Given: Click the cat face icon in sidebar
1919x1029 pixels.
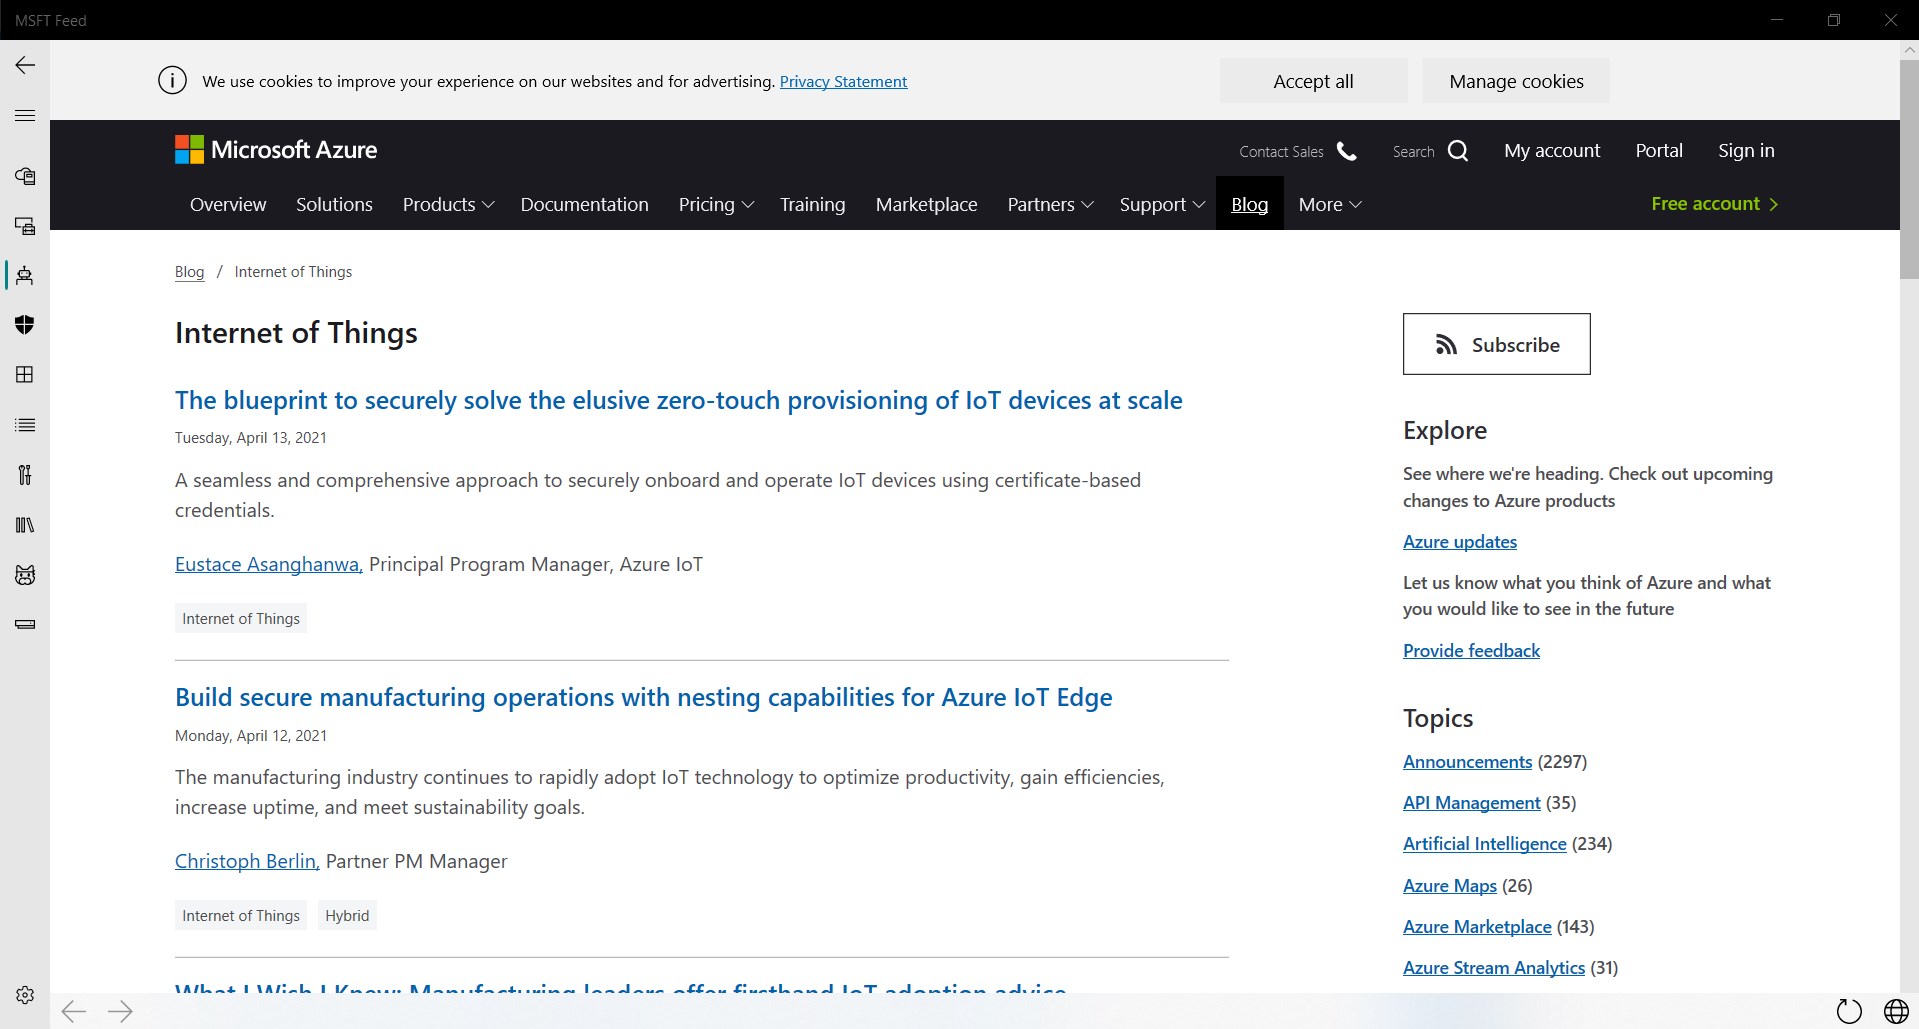Looking at the screenshot, I should tap(25, 575).
